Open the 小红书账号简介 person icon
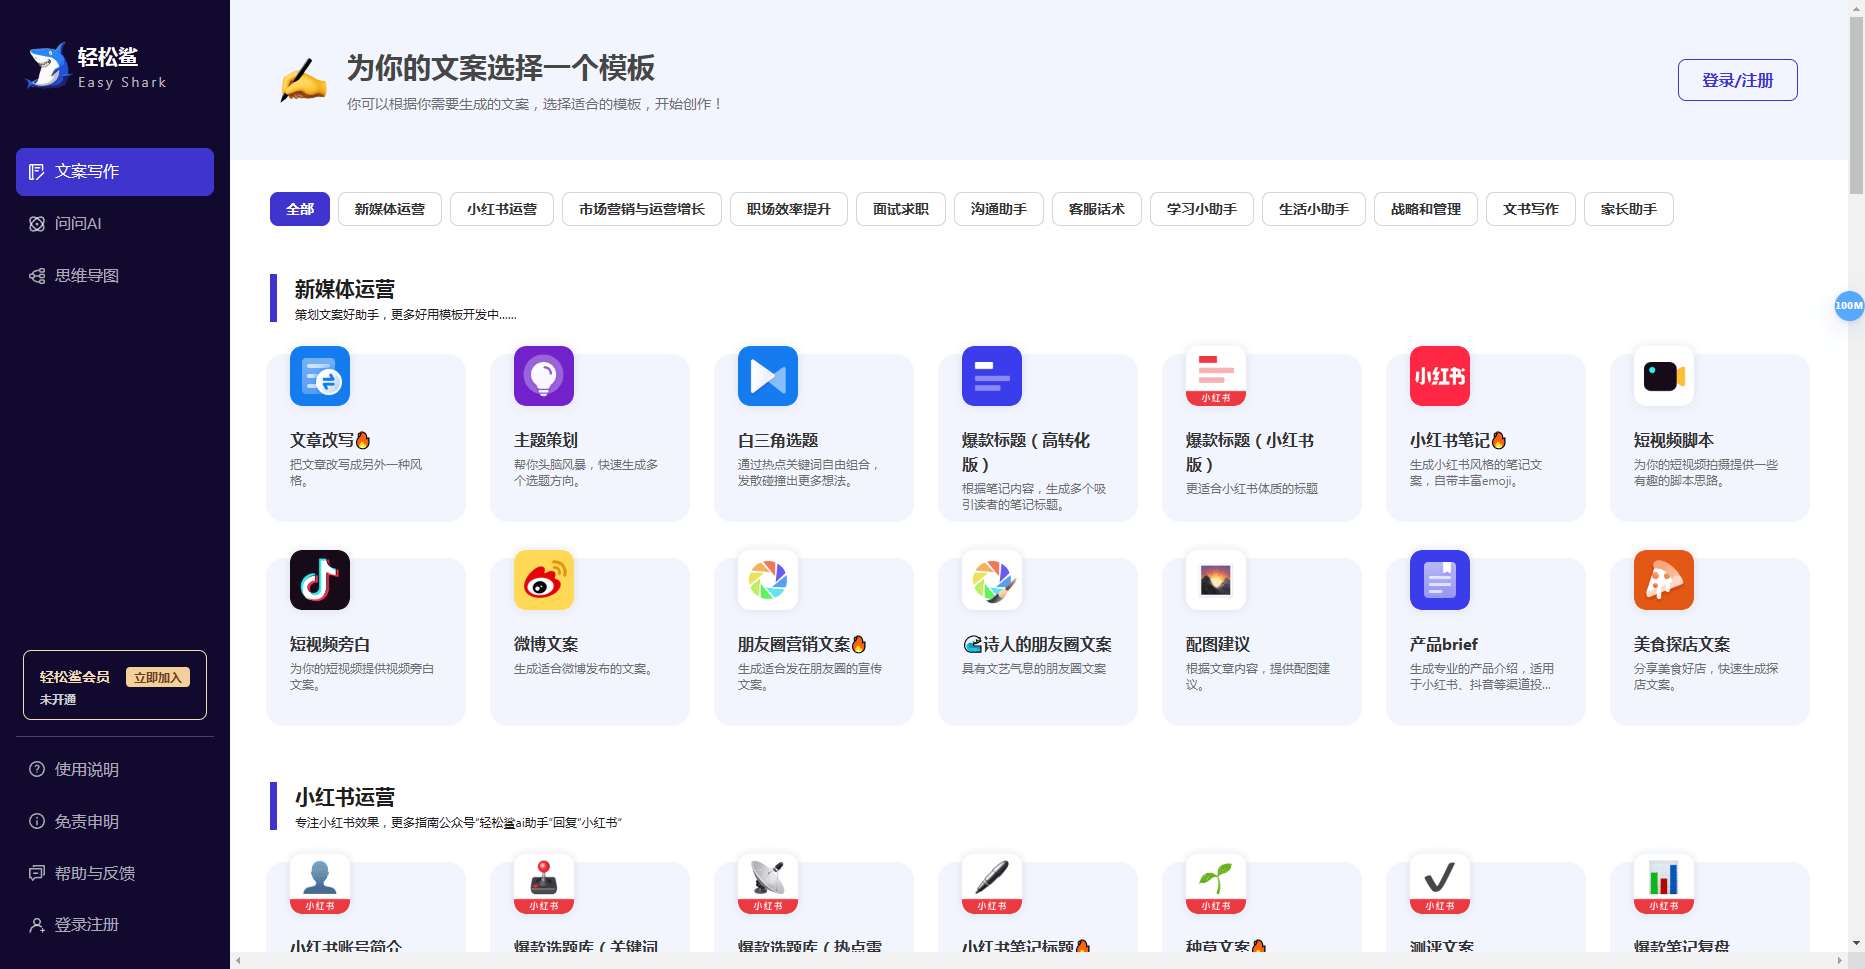 pos(320,884)
